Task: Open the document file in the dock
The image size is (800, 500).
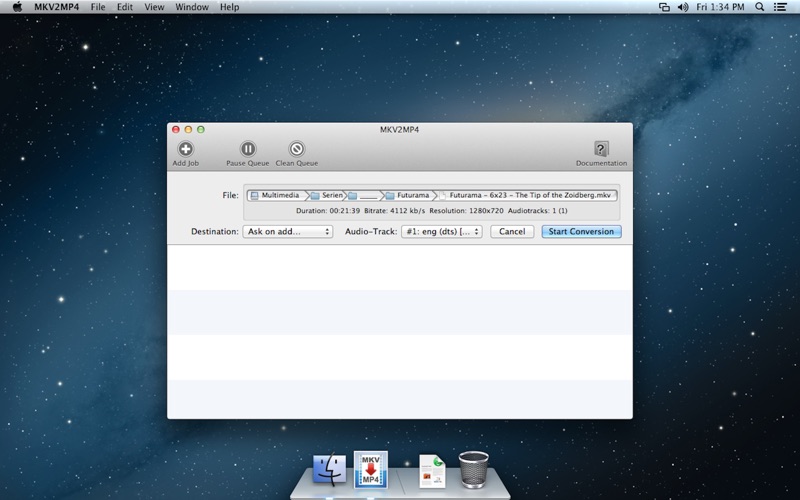Action: coord(432,470)
